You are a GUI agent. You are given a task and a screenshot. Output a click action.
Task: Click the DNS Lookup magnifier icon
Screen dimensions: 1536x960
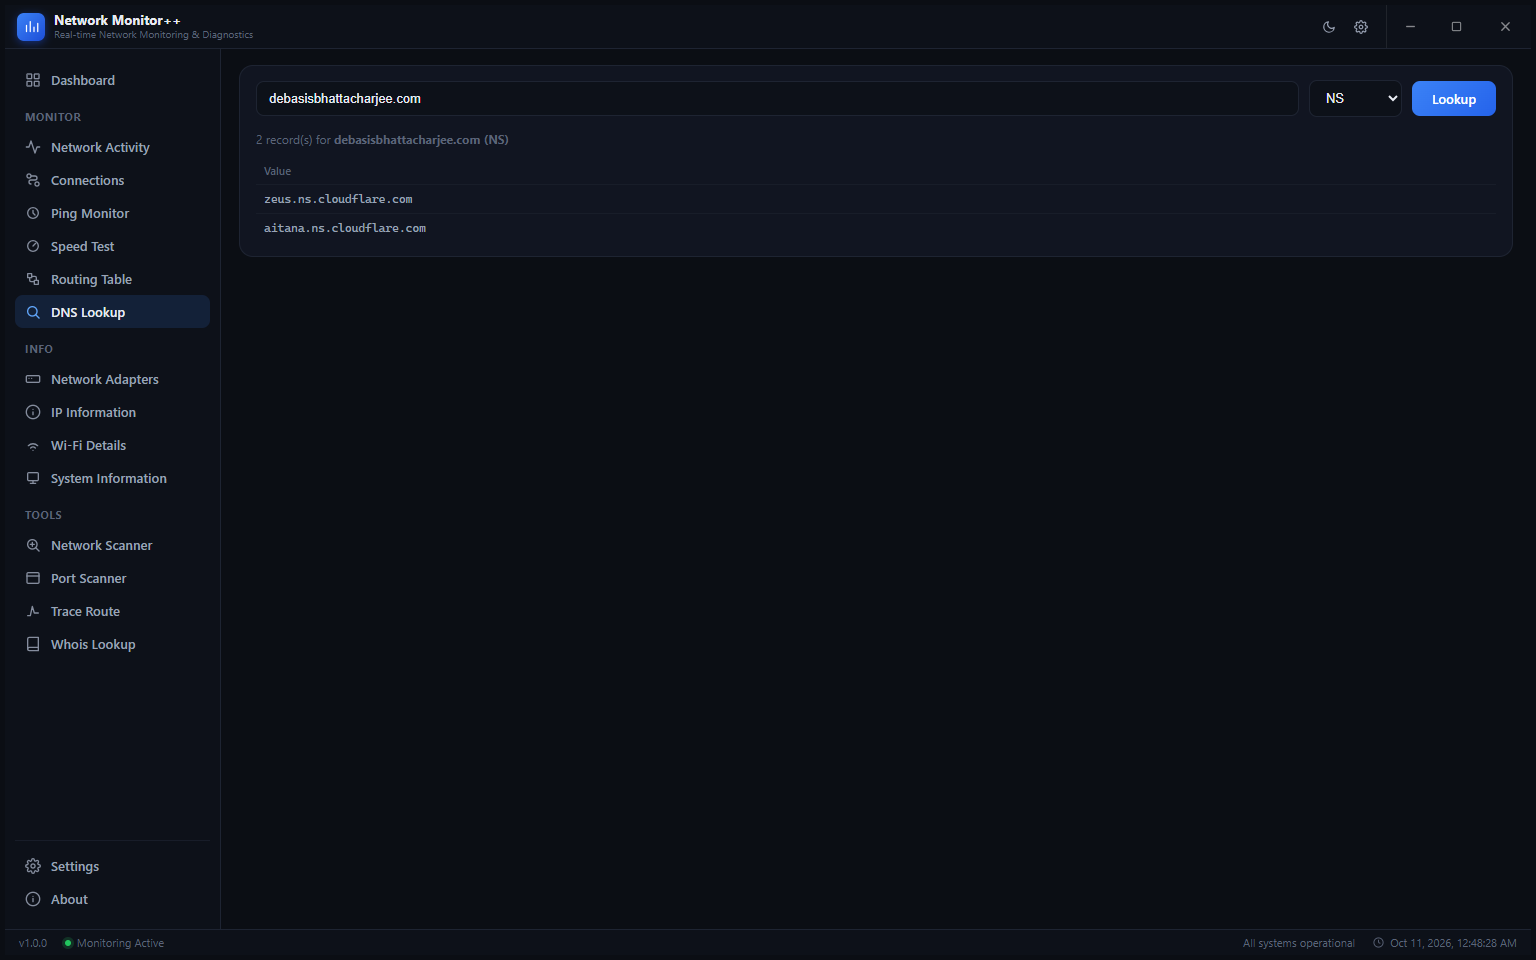tap(33, 312)
